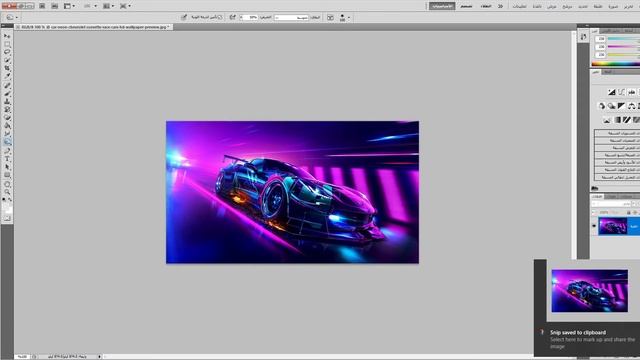Open the Window (نافذة) menu

pyautogui.click(x=537, y=7)
